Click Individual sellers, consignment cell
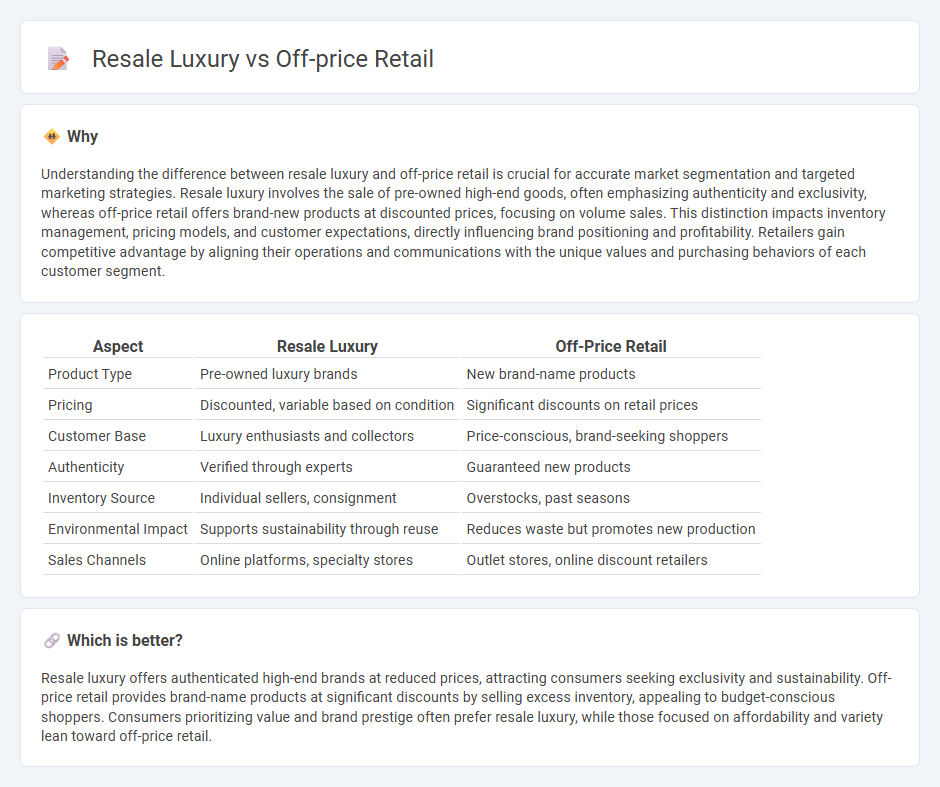Viewport: 940px width, 787px height. pyautogui.click(x=298, y=498)
